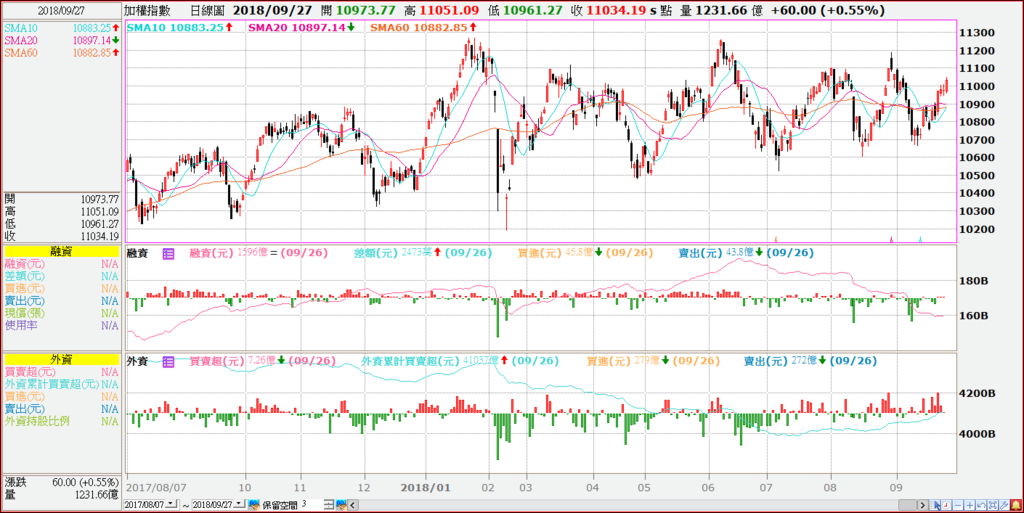Click 賣出(元) 43.8億 legend in 融資 chart
The image size is (1024, 513).
pyautogui.click(x=746, y=253)
